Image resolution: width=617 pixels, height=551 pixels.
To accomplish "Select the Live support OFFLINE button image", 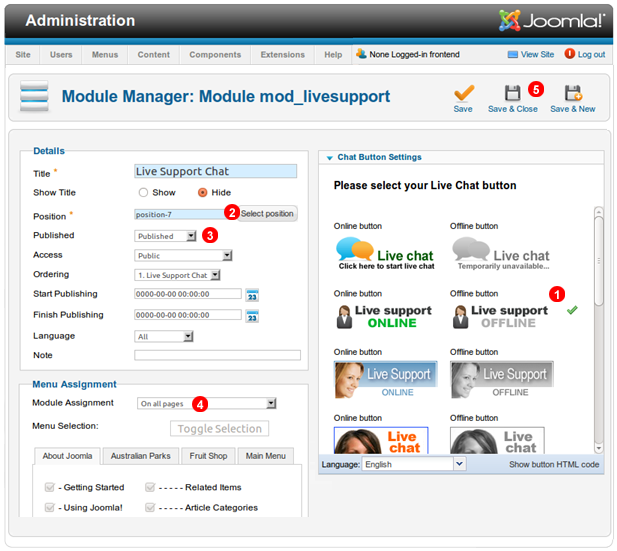I will (x=500, y=316).
